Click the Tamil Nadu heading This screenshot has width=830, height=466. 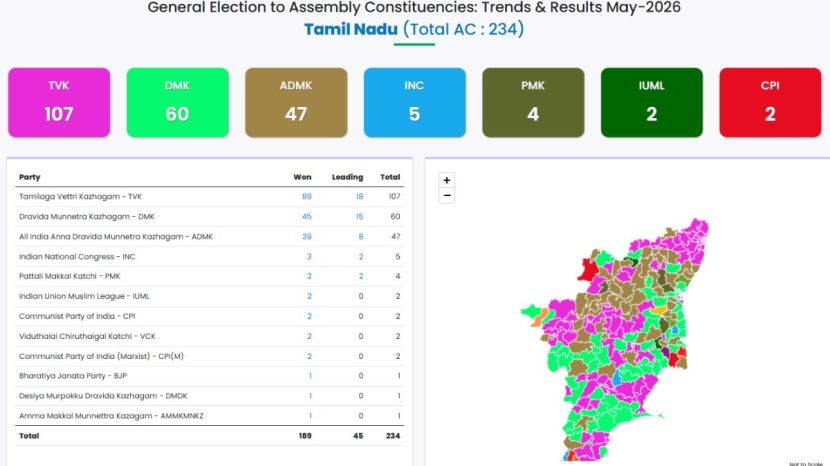[x=351, y=29]
